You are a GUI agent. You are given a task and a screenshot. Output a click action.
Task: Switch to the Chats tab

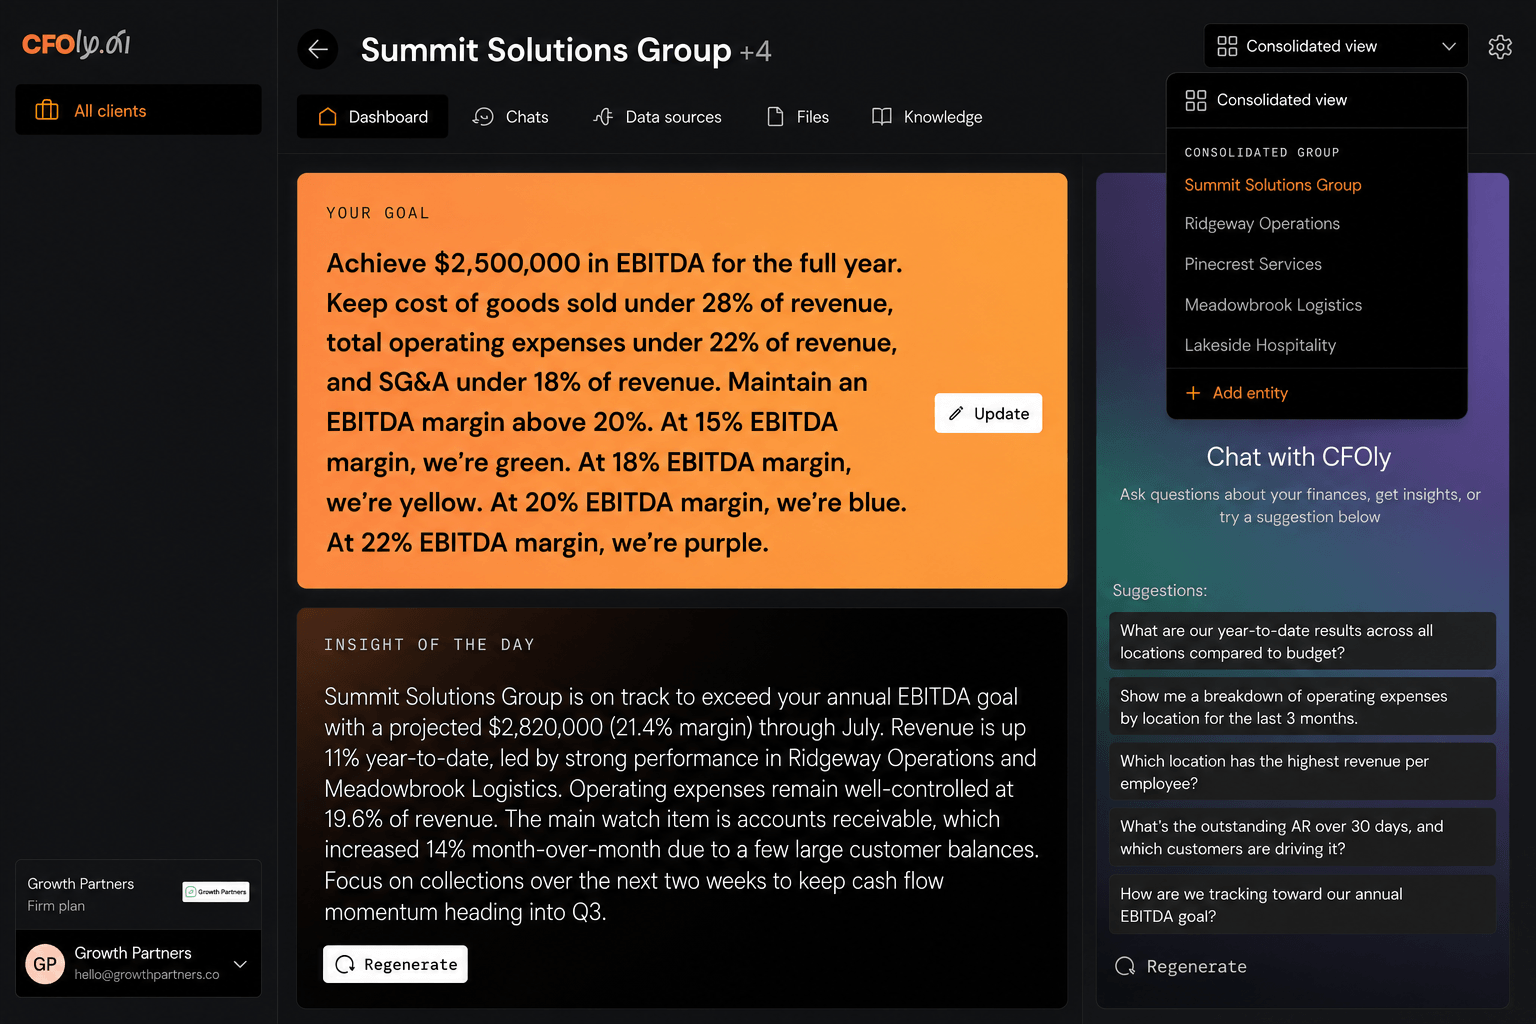coord(511,117)
